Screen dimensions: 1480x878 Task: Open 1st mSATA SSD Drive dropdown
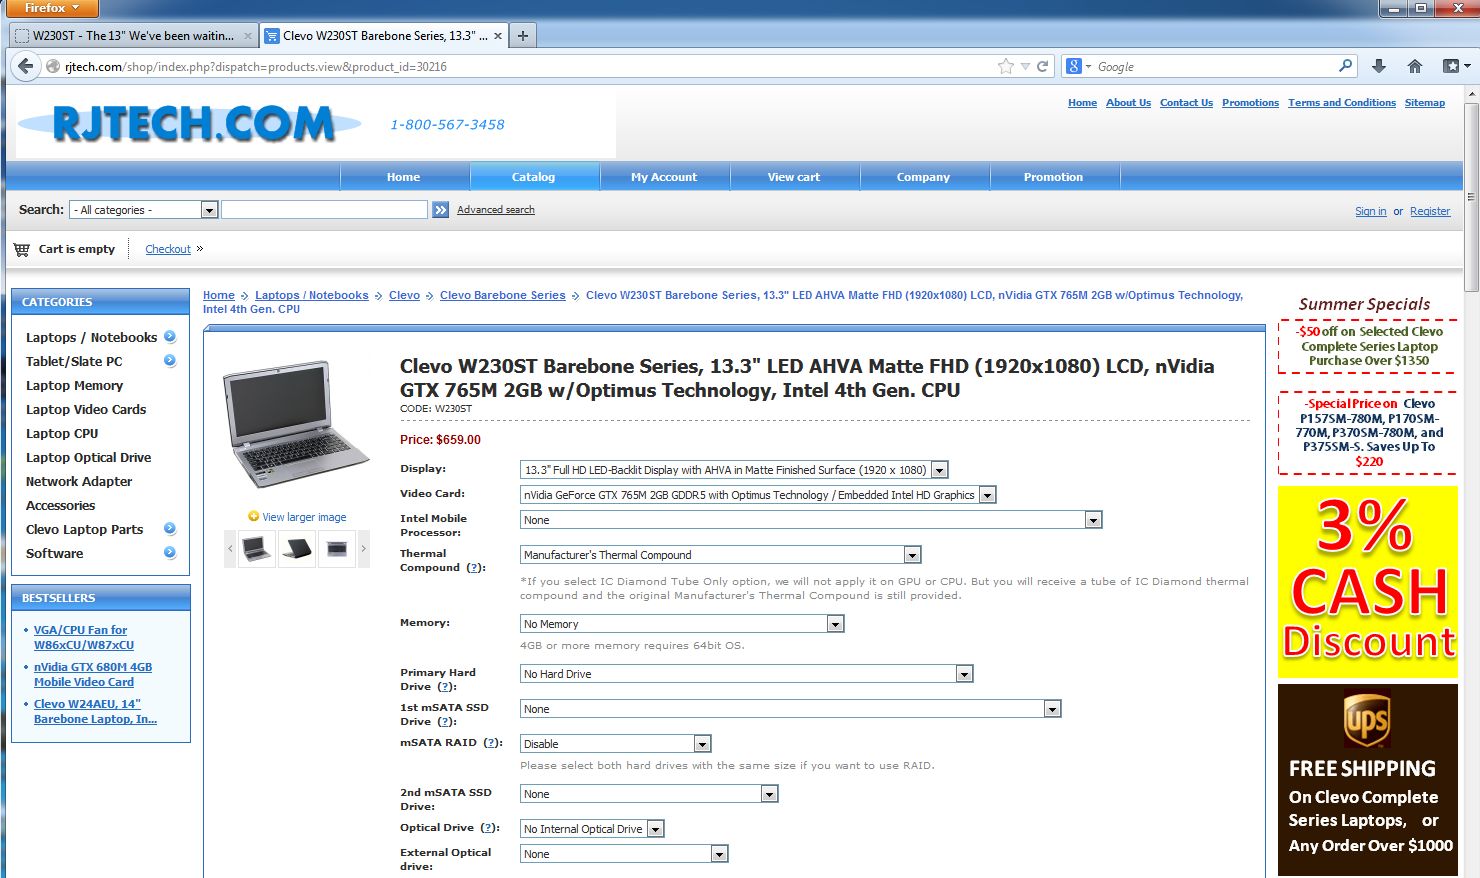(x=790, y=709)
